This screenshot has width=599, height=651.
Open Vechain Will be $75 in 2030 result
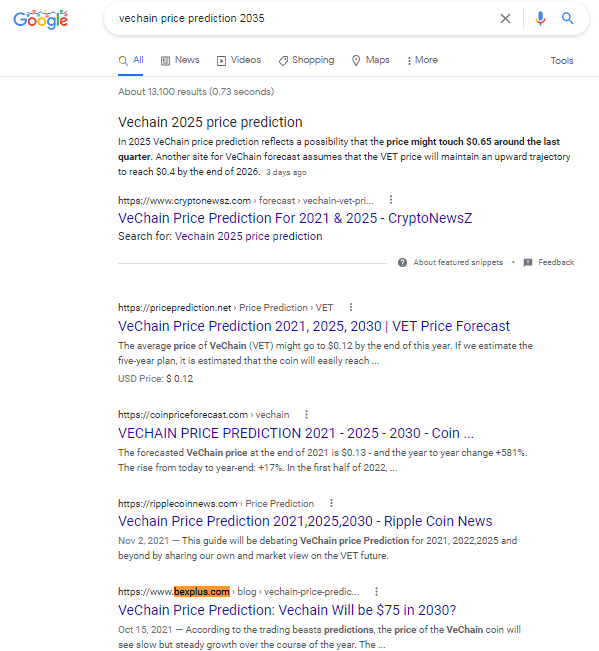pyautogui.click(x=287, y=610)
